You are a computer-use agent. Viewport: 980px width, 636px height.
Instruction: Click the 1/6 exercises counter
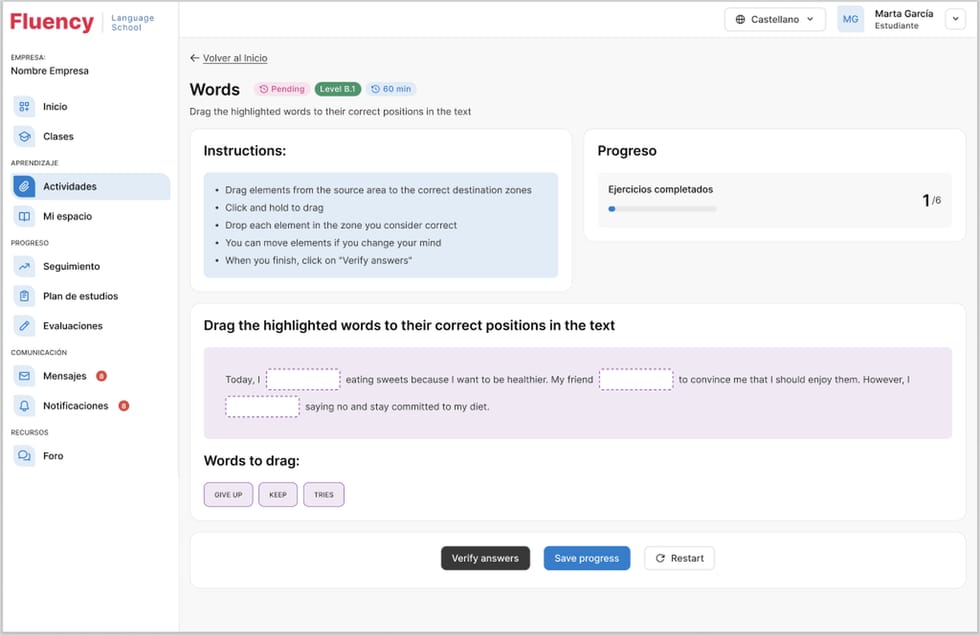931,200
